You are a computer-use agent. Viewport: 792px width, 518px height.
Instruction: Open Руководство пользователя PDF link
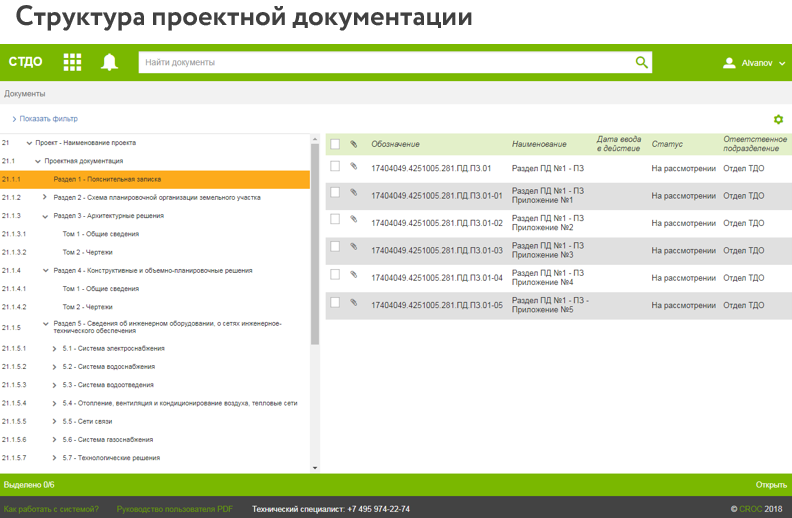coord(175,509)
